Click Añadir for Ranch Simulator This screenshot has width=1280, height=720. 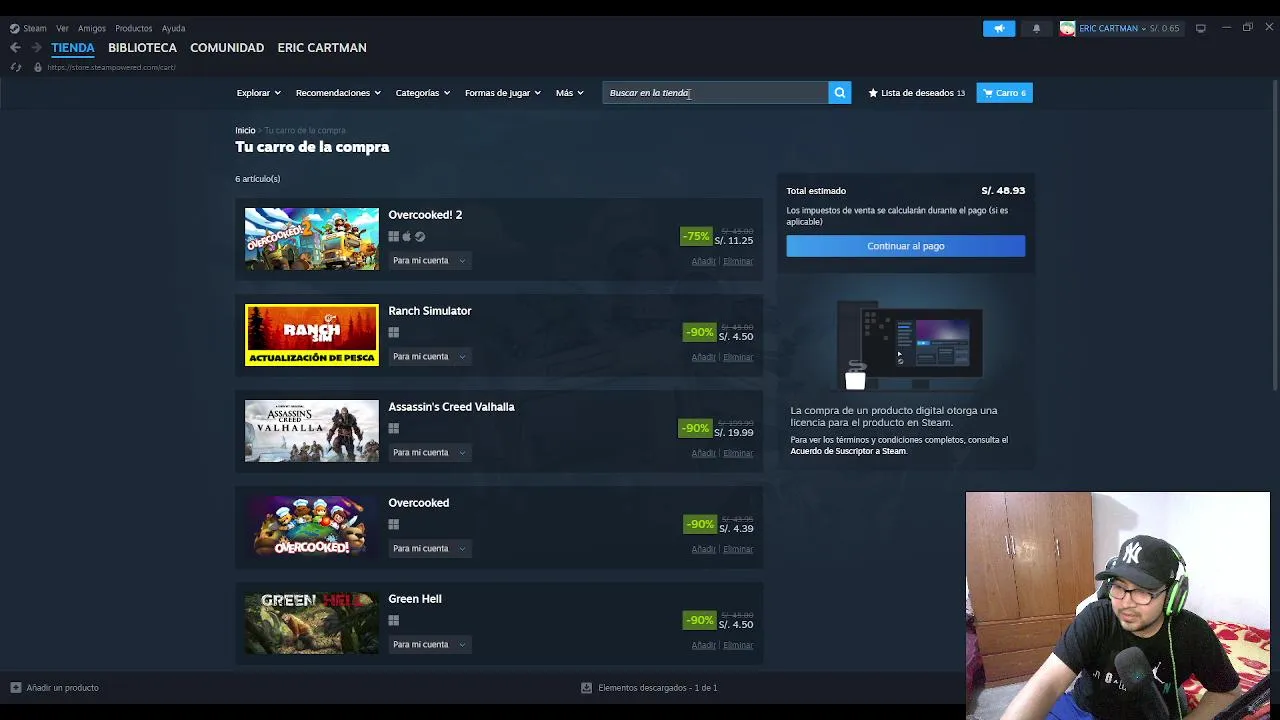[x=703, y=357]
